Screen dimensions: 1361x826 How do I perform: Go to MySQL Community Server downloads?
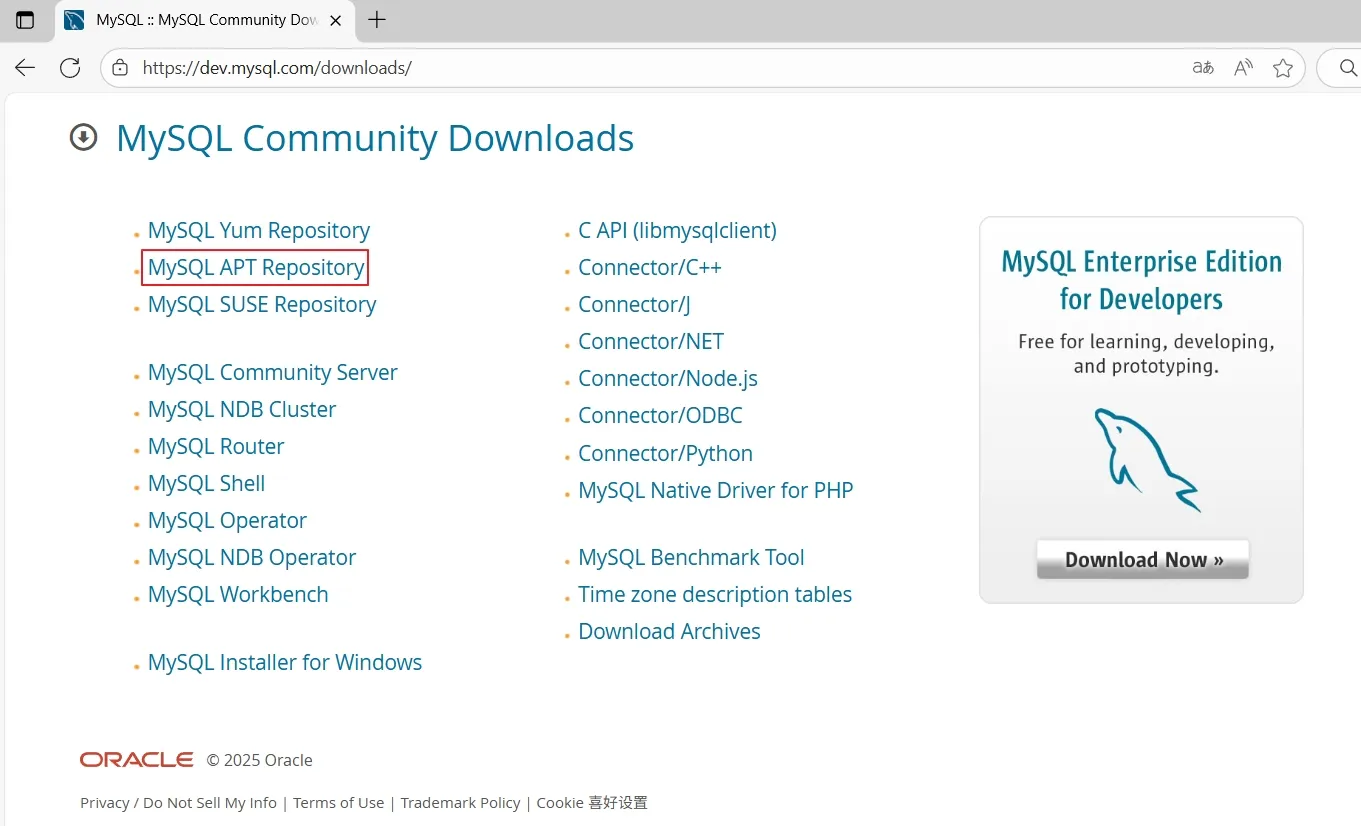[x=273, y=373]
